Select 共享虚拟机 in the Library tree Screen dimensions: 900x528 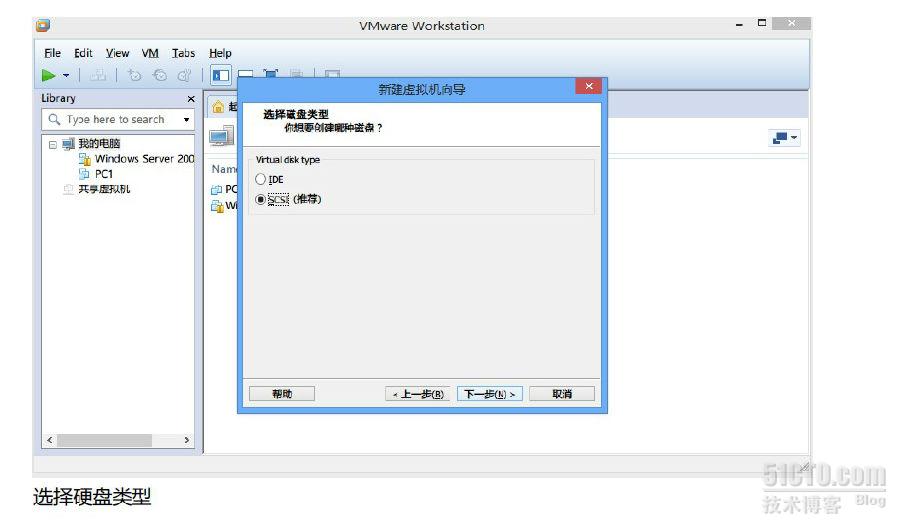pyautogui.click(x=104, y=189)
